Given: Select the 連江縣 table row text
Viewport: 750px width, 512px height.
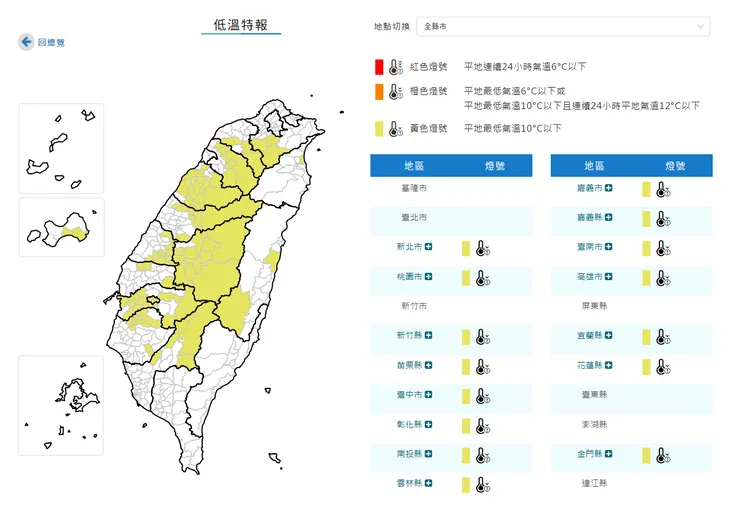Looking at the screenshot, I should click(x=595, y=483).
